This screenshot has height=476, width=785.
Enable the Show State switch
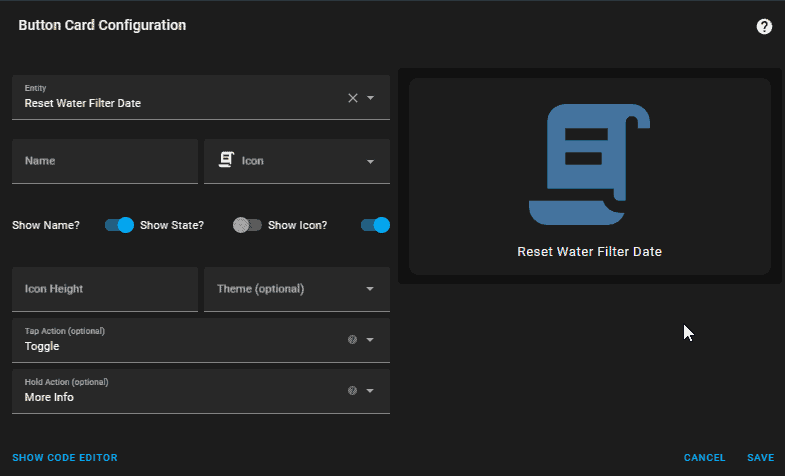tap(247, 225)
